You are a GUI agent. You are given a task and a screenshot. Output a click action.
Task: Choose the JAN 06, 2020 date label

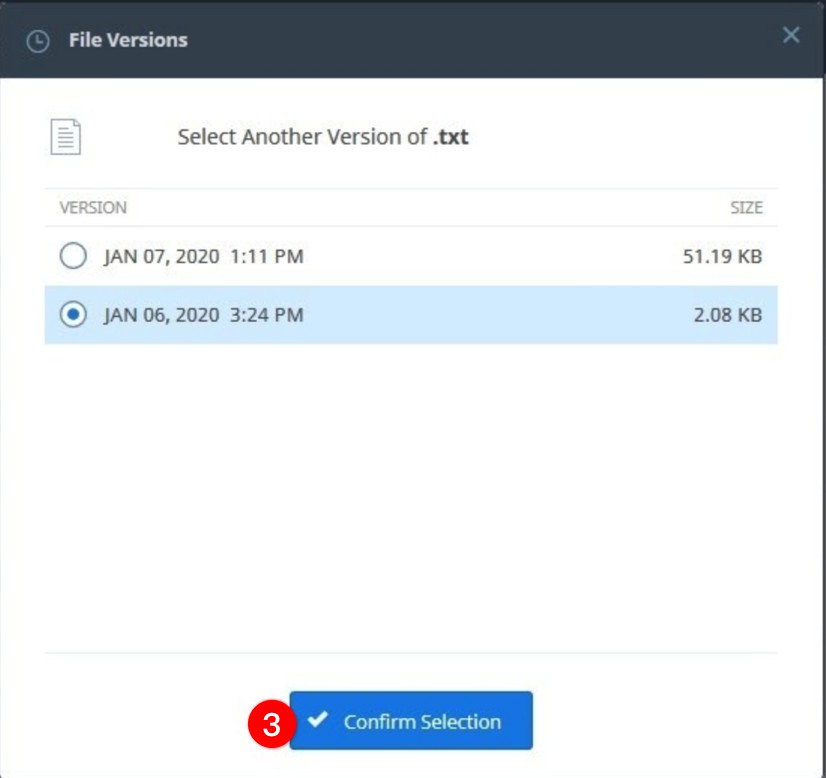161,315
